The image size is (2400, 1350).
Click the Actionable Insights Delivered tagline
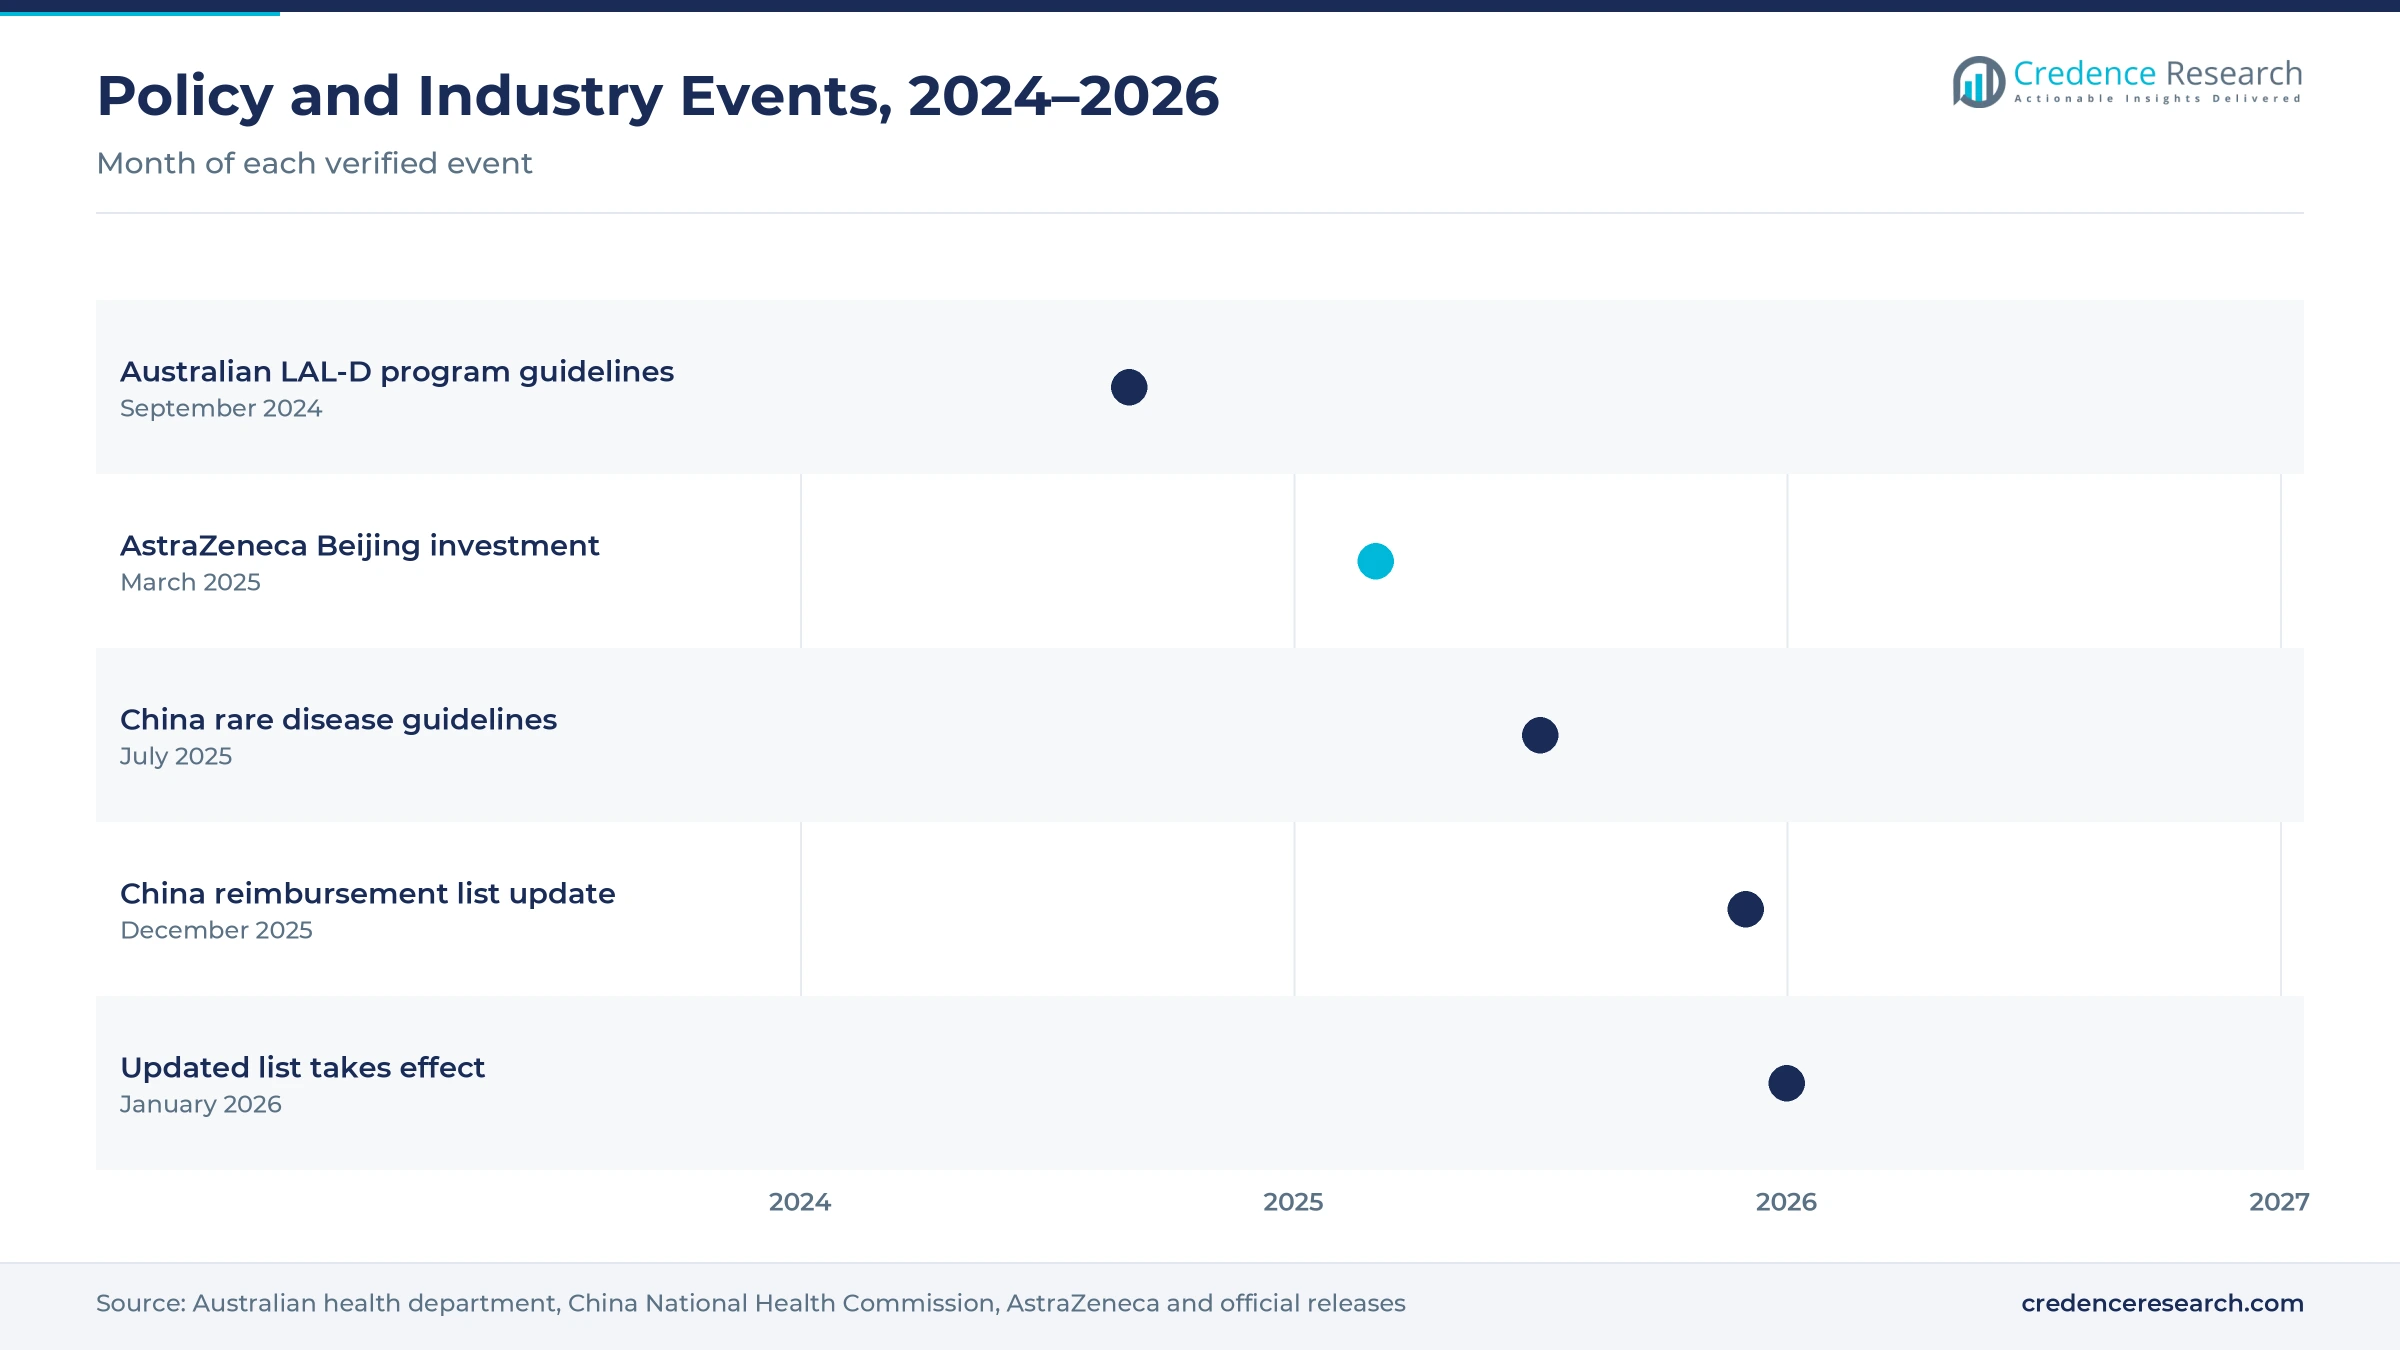point(2158,99)
